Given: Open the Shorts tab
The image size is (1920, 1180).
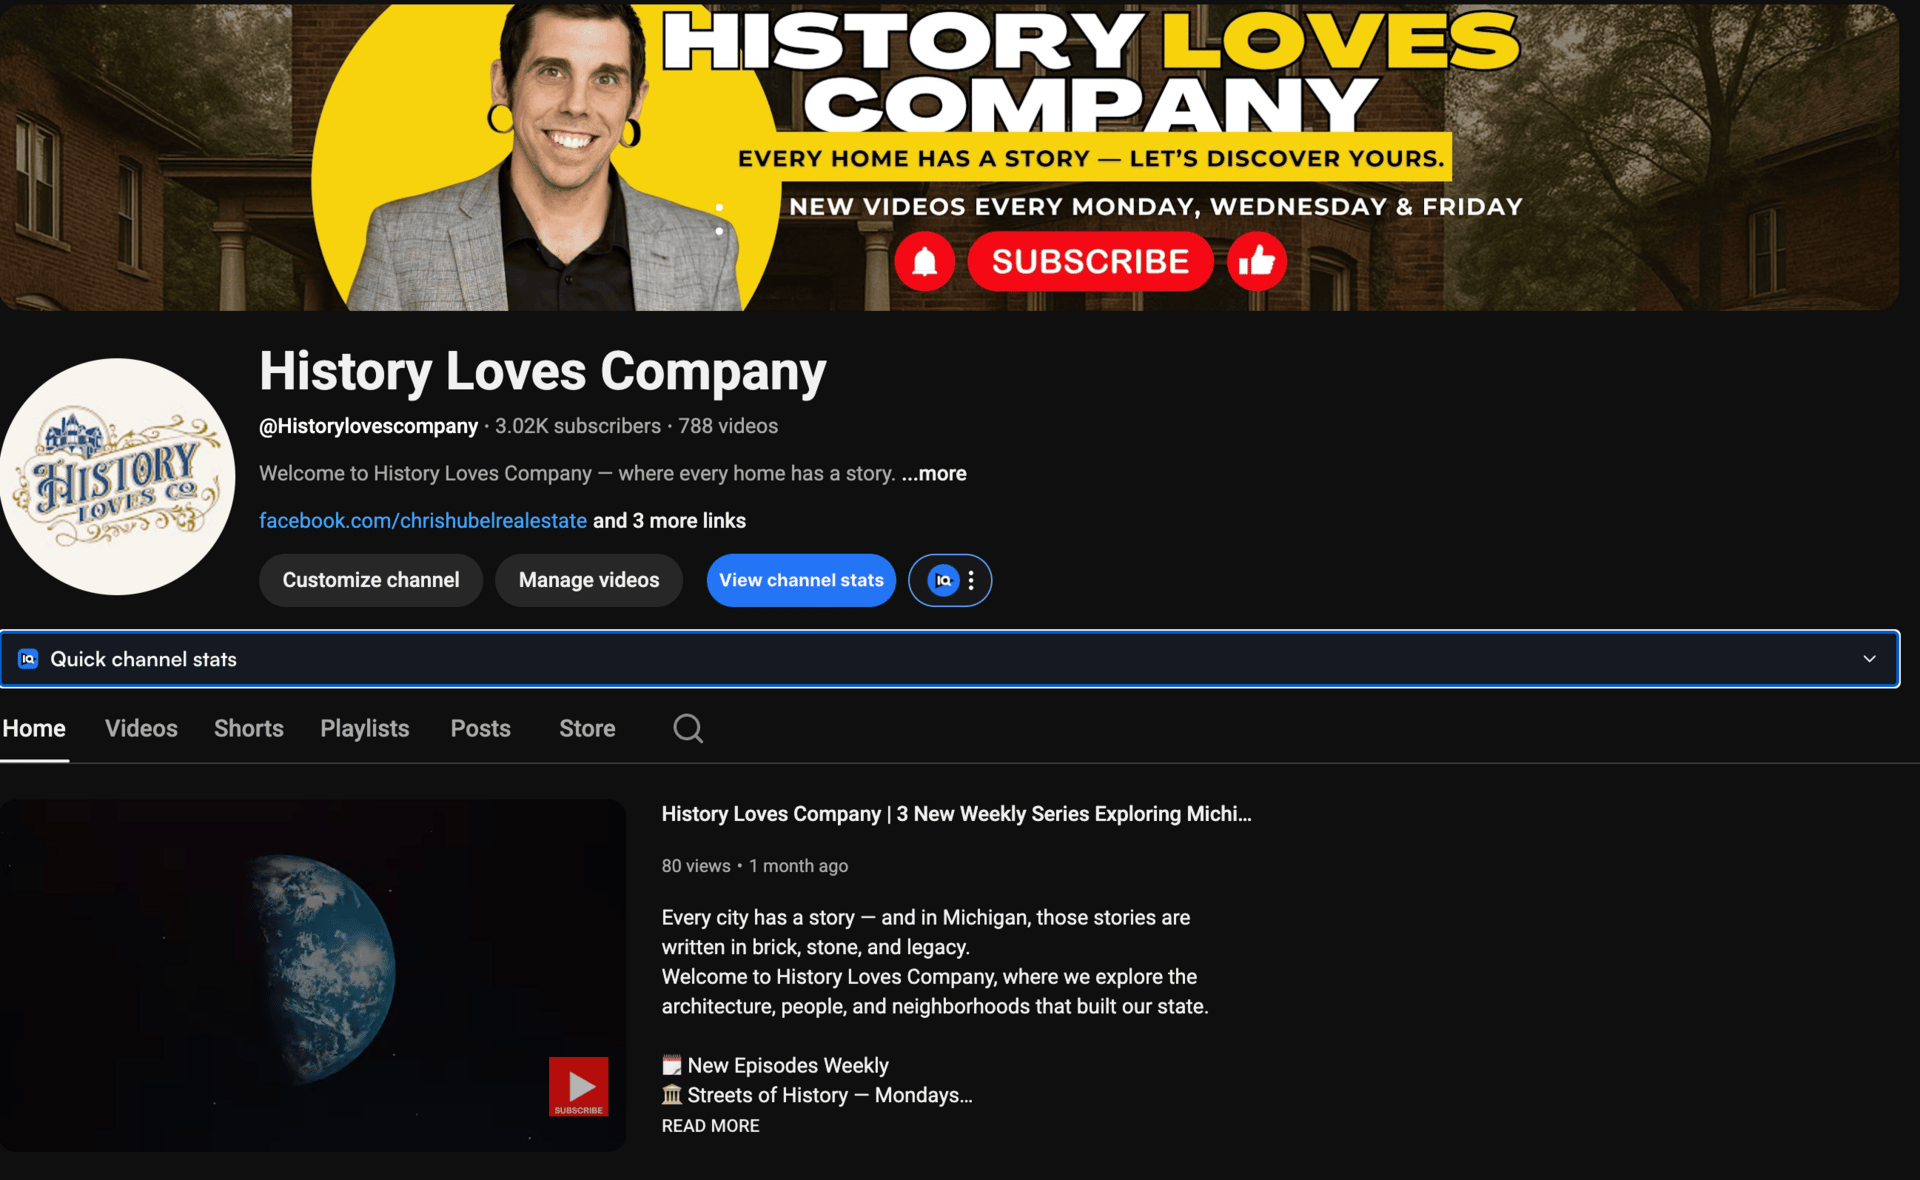Looking at the screenshot, I should [x=249, y=728].
